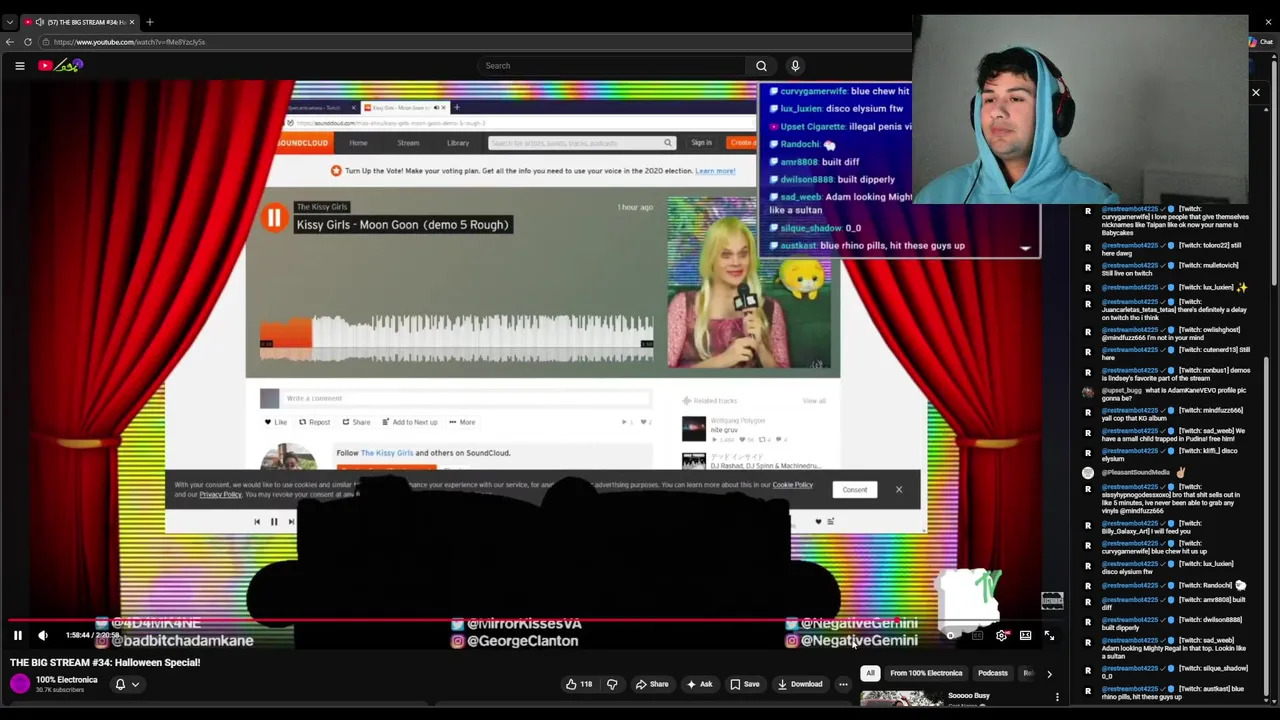
Task: Show next filter chips arrow
Action: (x=1049, y=674)
